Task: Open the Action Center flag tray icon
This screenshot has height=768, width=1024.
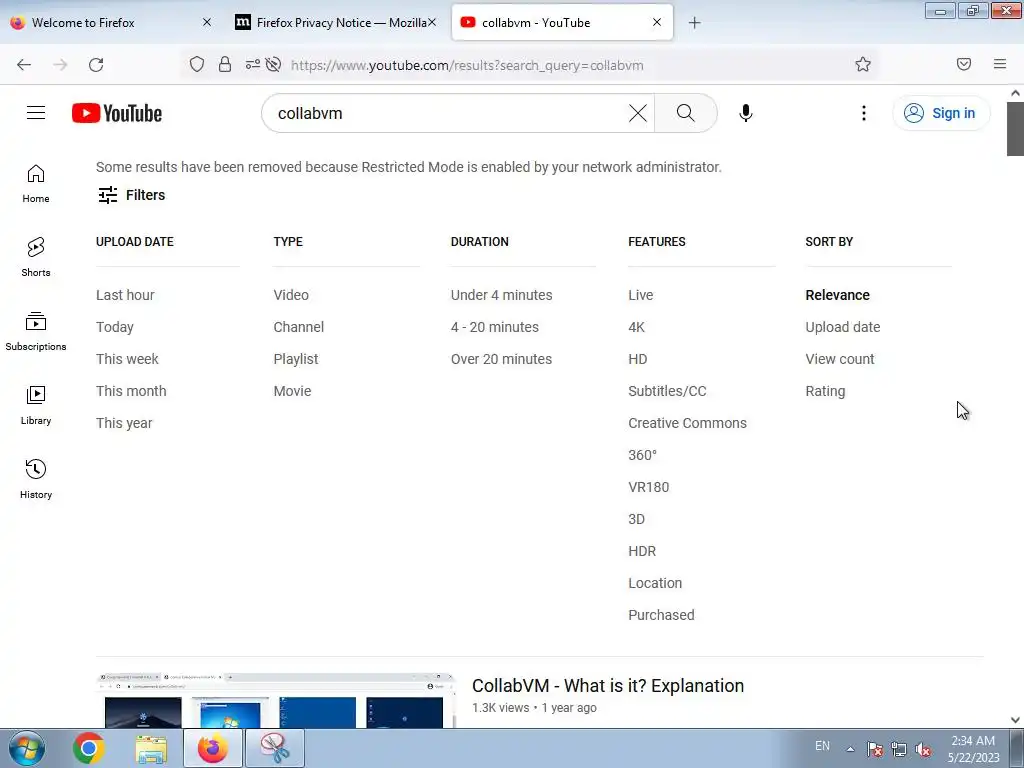Action: coord(874,749)
